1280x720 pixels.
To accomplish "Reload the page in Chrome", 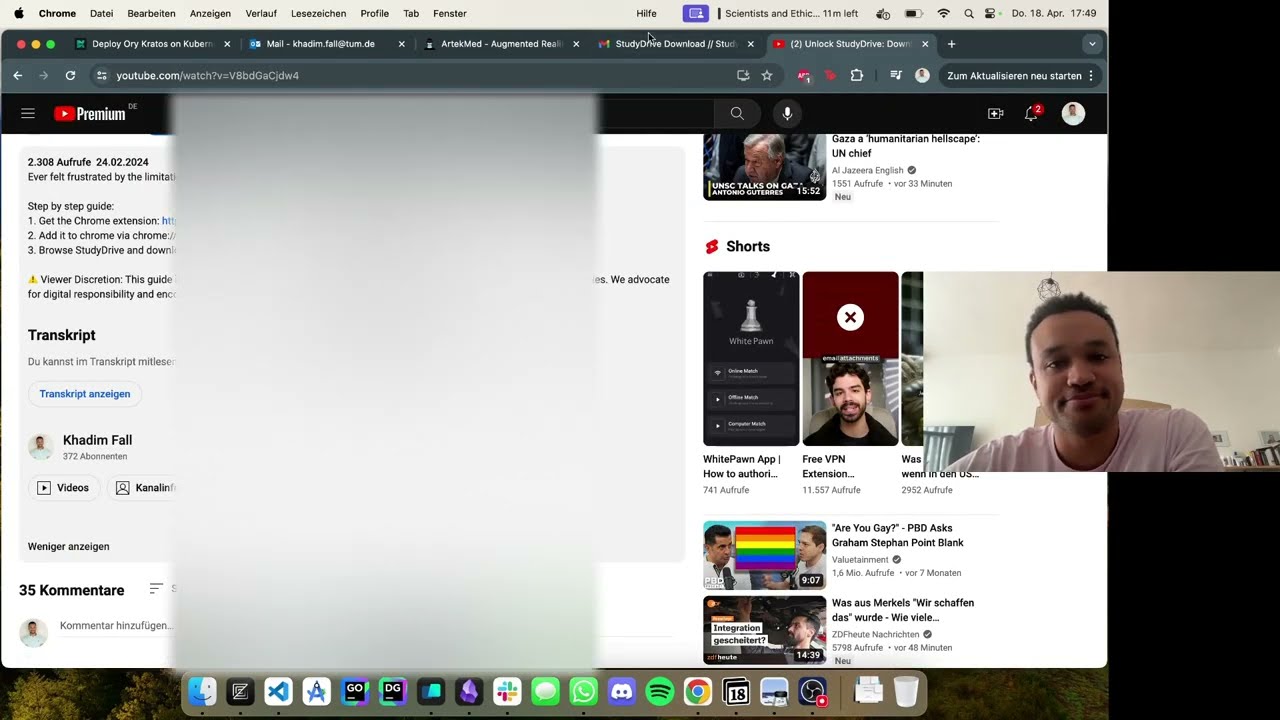I will 70,75.
